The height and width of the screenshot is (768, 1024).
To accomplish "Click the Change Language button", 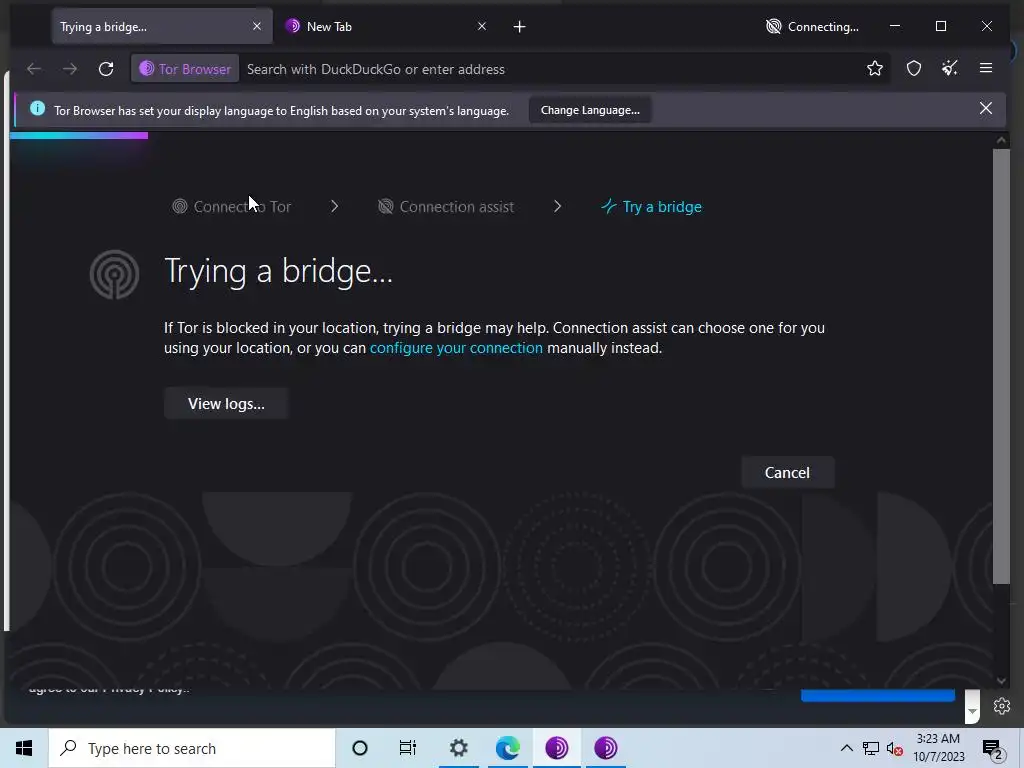I will click(x=590, y=110).
